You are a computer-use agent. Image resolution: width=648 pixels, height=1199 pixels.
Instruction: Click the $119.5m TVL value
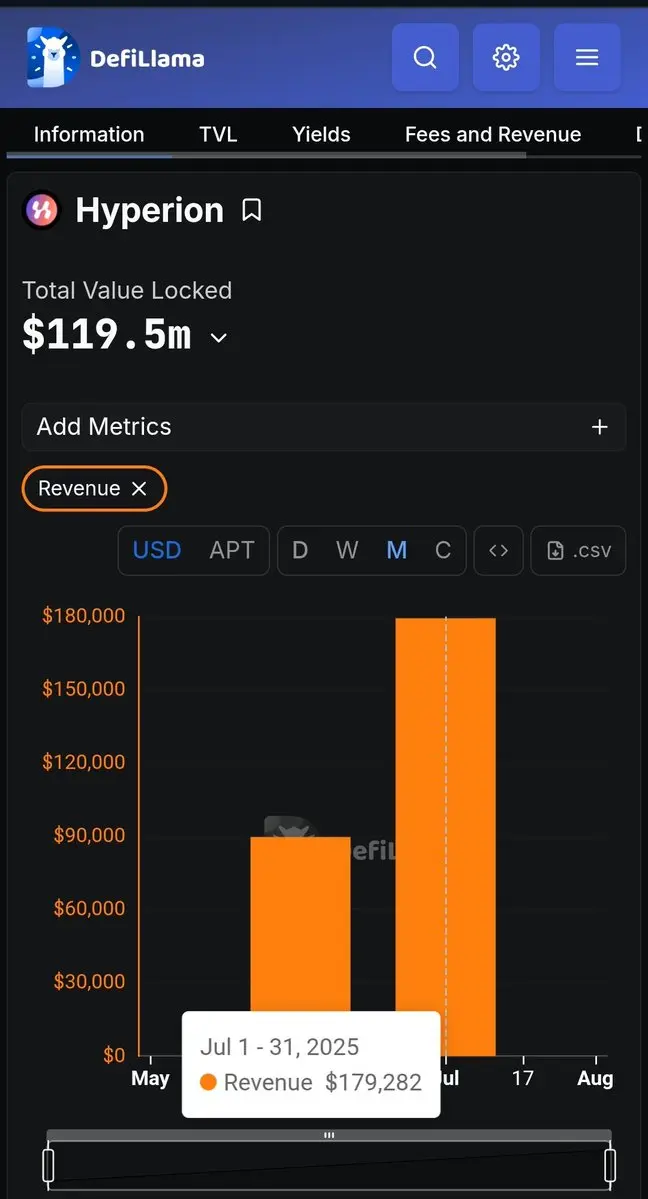tap(106, 335)
